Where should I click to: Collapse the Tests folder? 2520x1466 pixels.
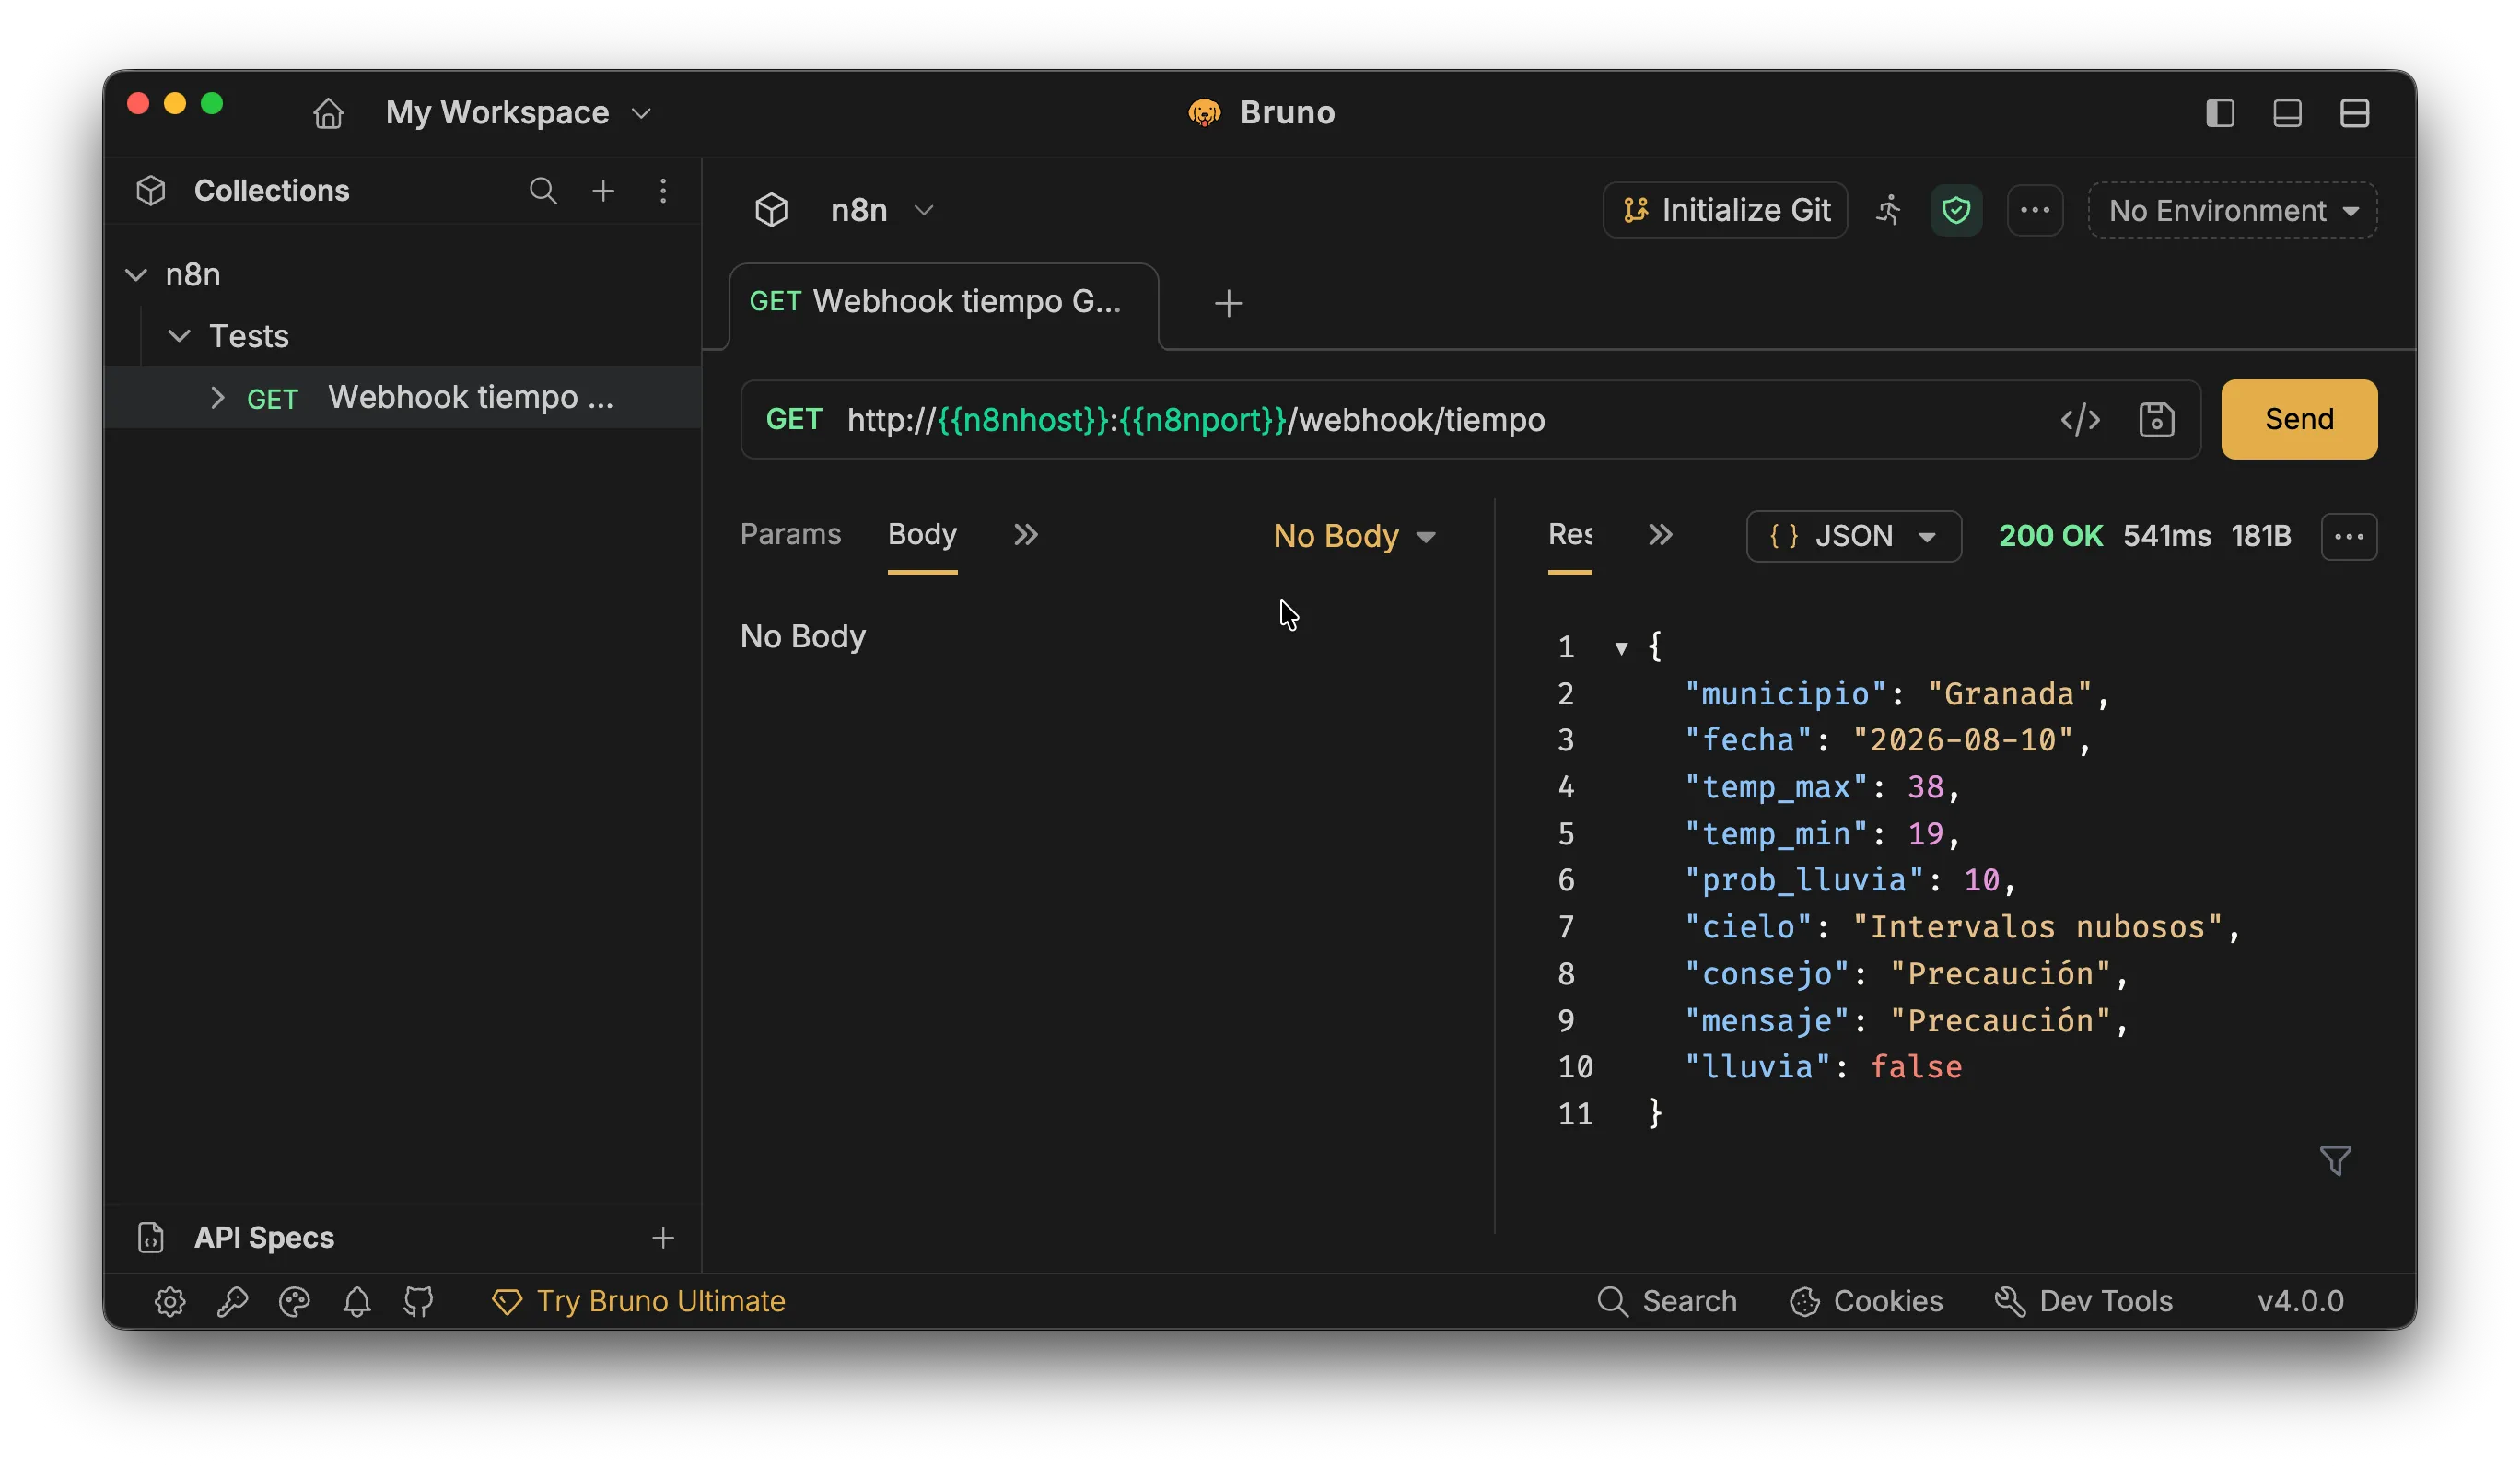(x=179, y=336)
